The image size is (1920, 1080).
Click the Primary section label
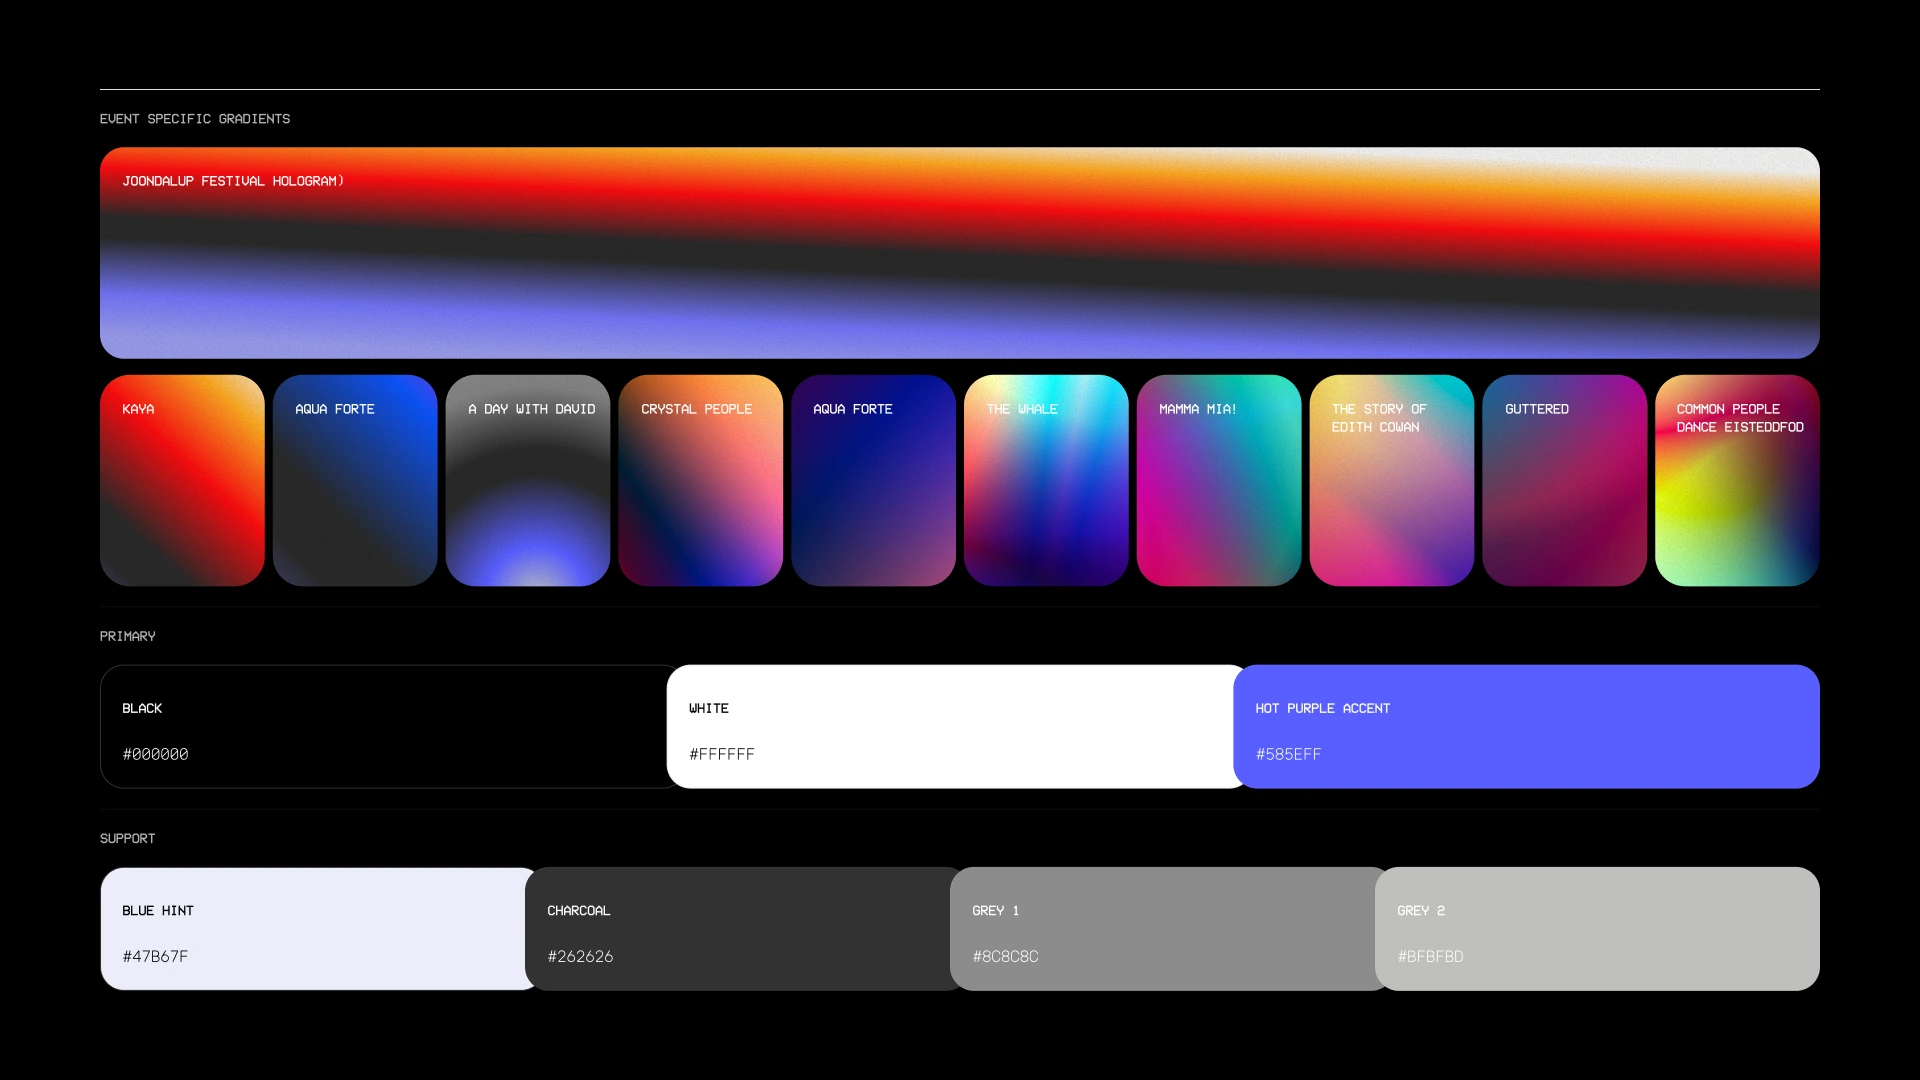[127, 636]
